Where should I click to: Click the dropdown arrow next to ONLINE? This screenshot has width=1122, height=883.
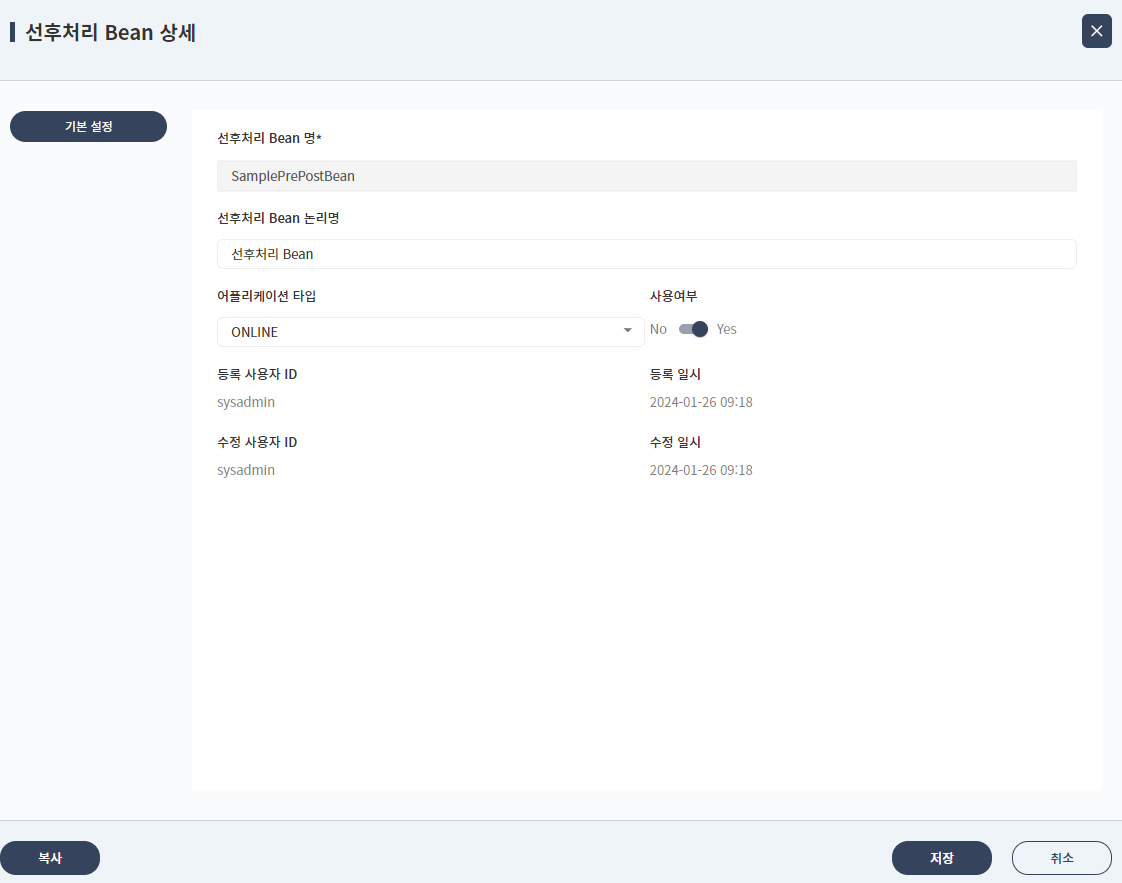(628, 330)
